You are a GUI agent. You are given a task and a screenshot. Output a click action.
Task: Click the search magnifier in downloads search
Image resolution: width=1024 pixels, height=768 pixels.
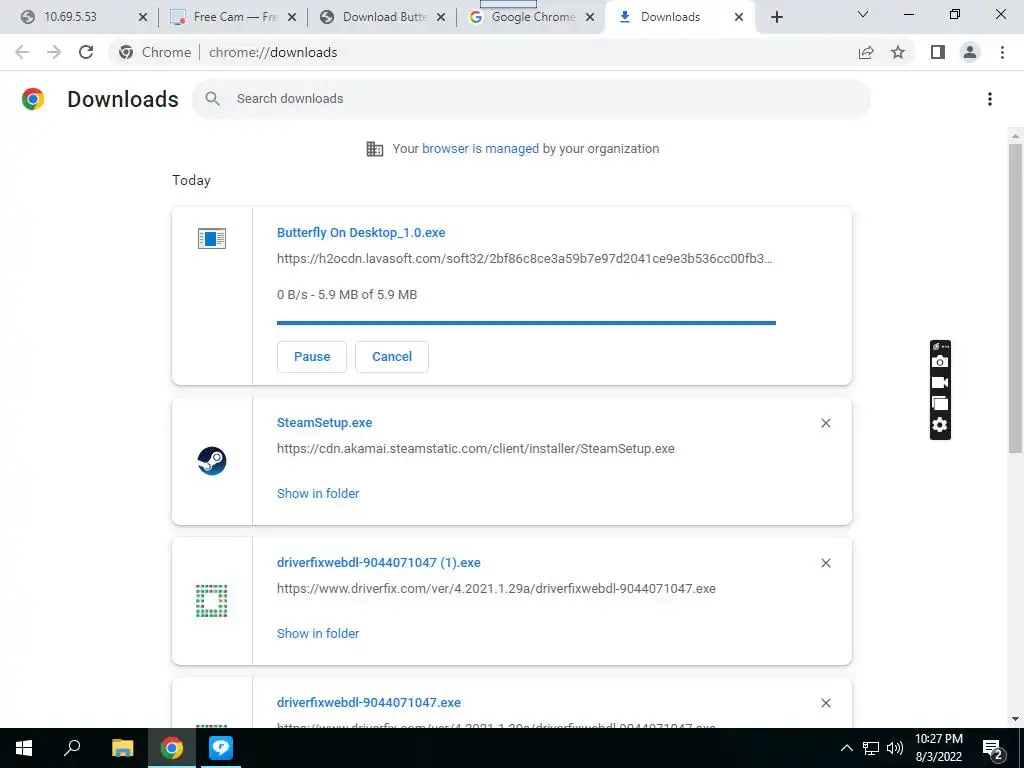click(212, 99)
